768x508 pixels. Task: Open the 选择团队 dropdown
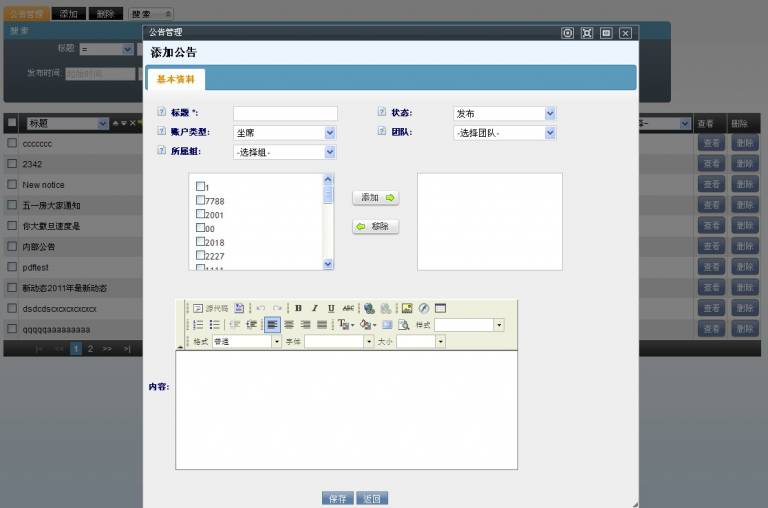[503, 132]
